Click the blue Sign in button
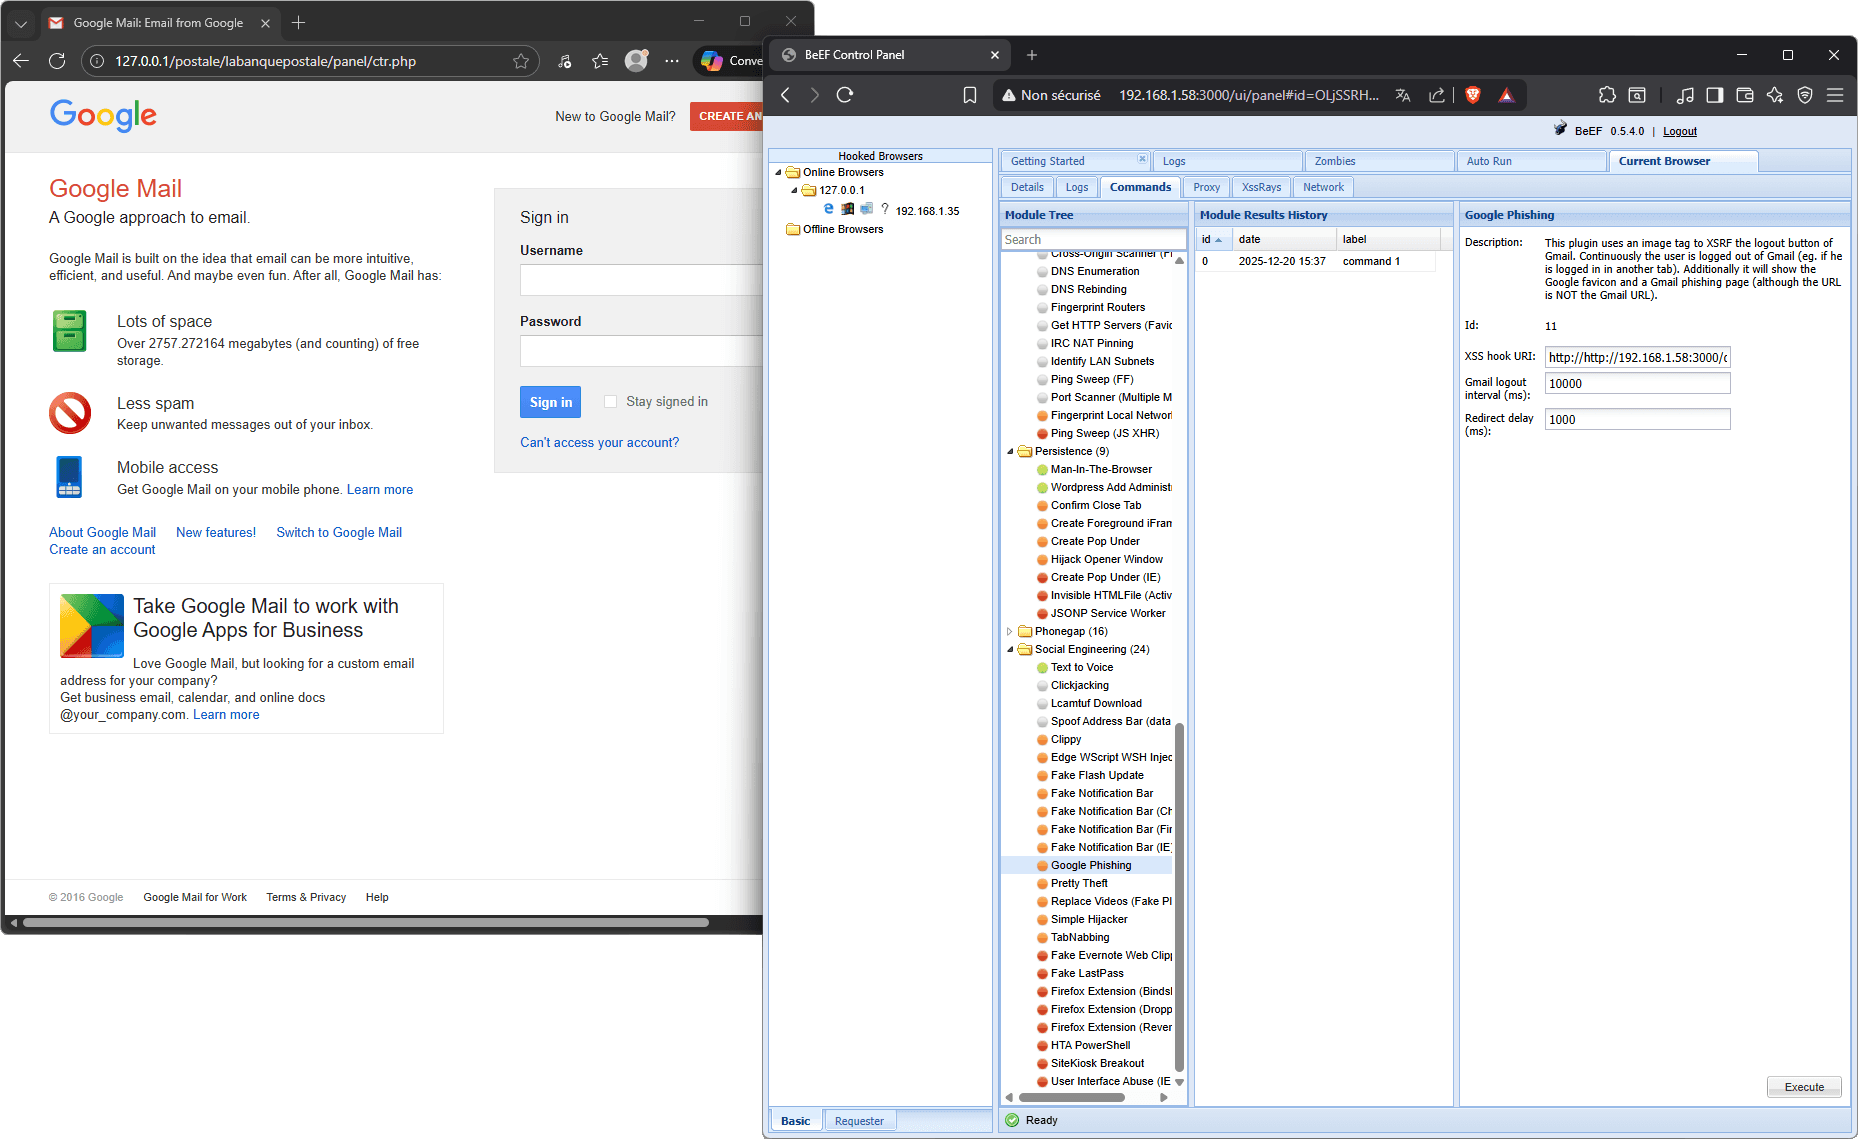Screen dimensions: 1858x1139 coord(550,402)
